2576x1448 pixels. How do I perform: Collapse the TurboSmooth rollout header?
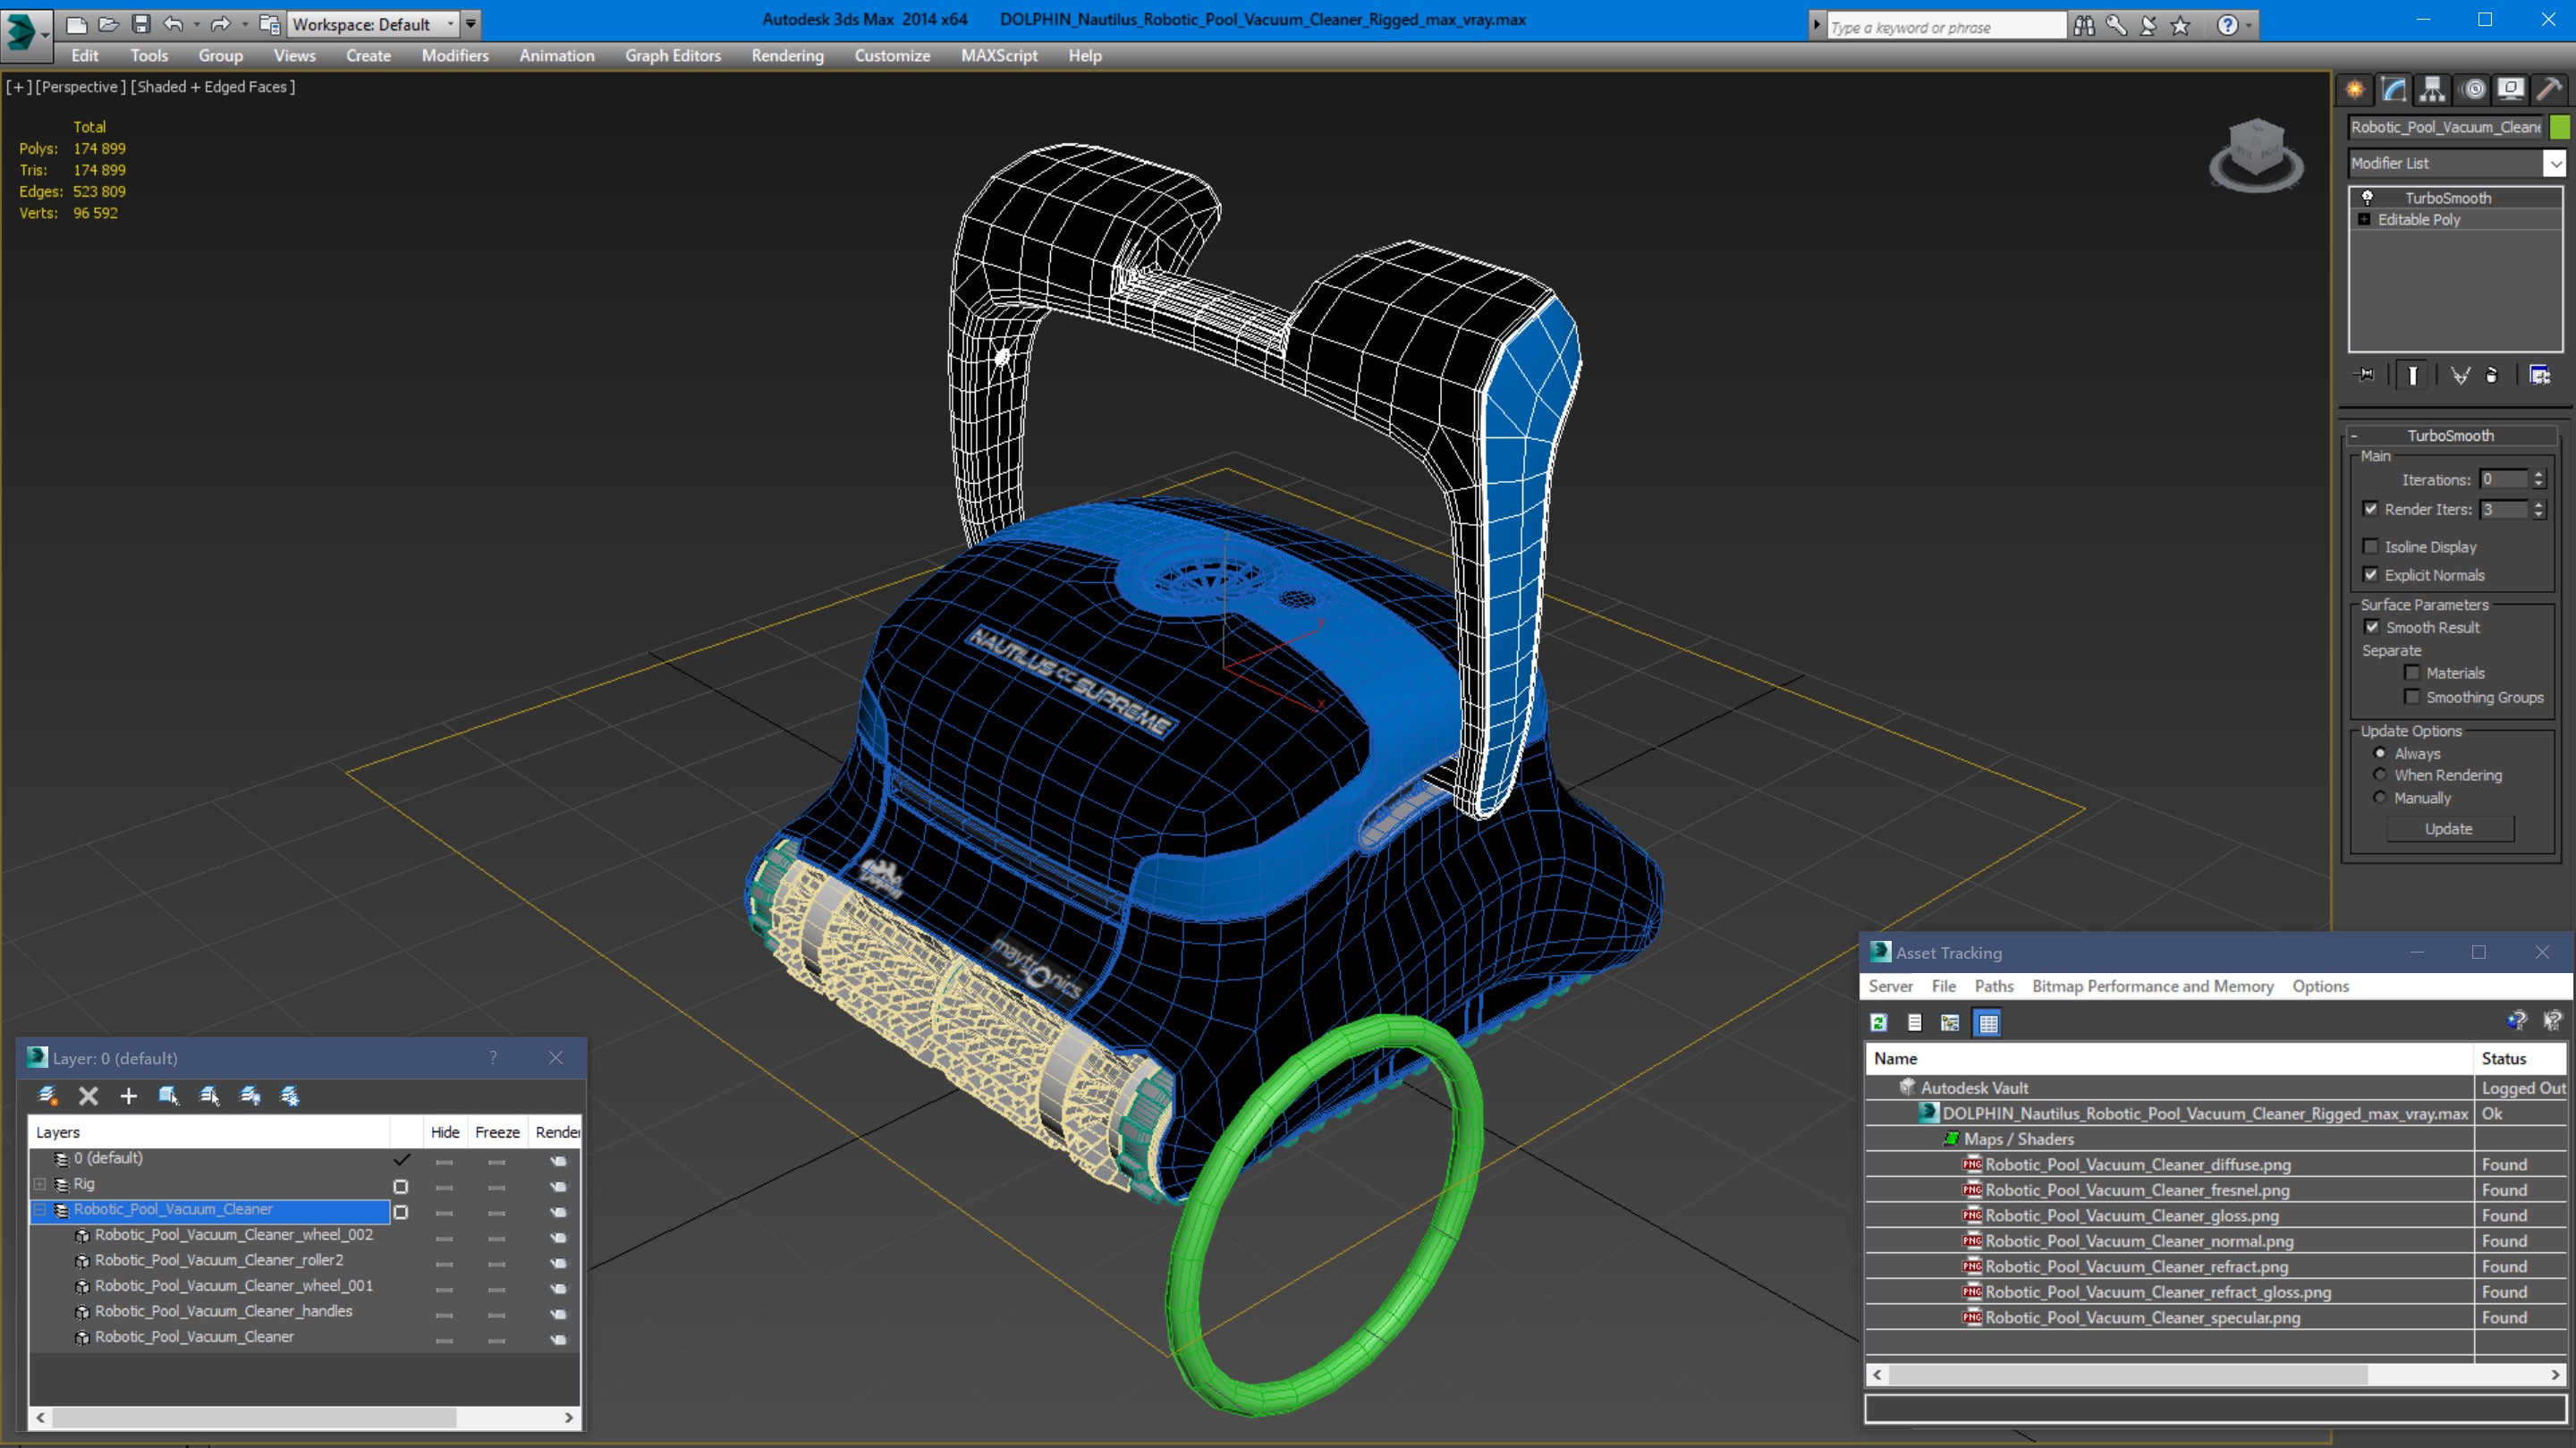tap(2450, 435)
